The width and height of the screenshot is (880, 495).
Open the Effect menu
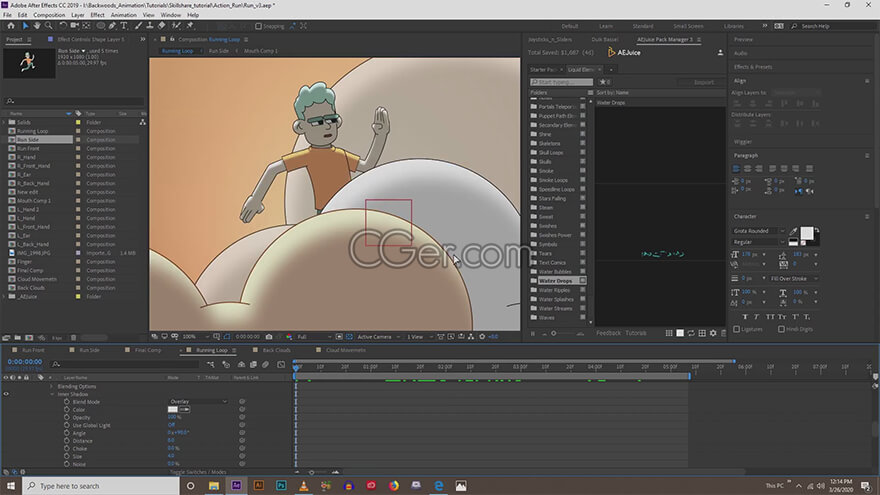pyautogui.click(x=98, y=15)
